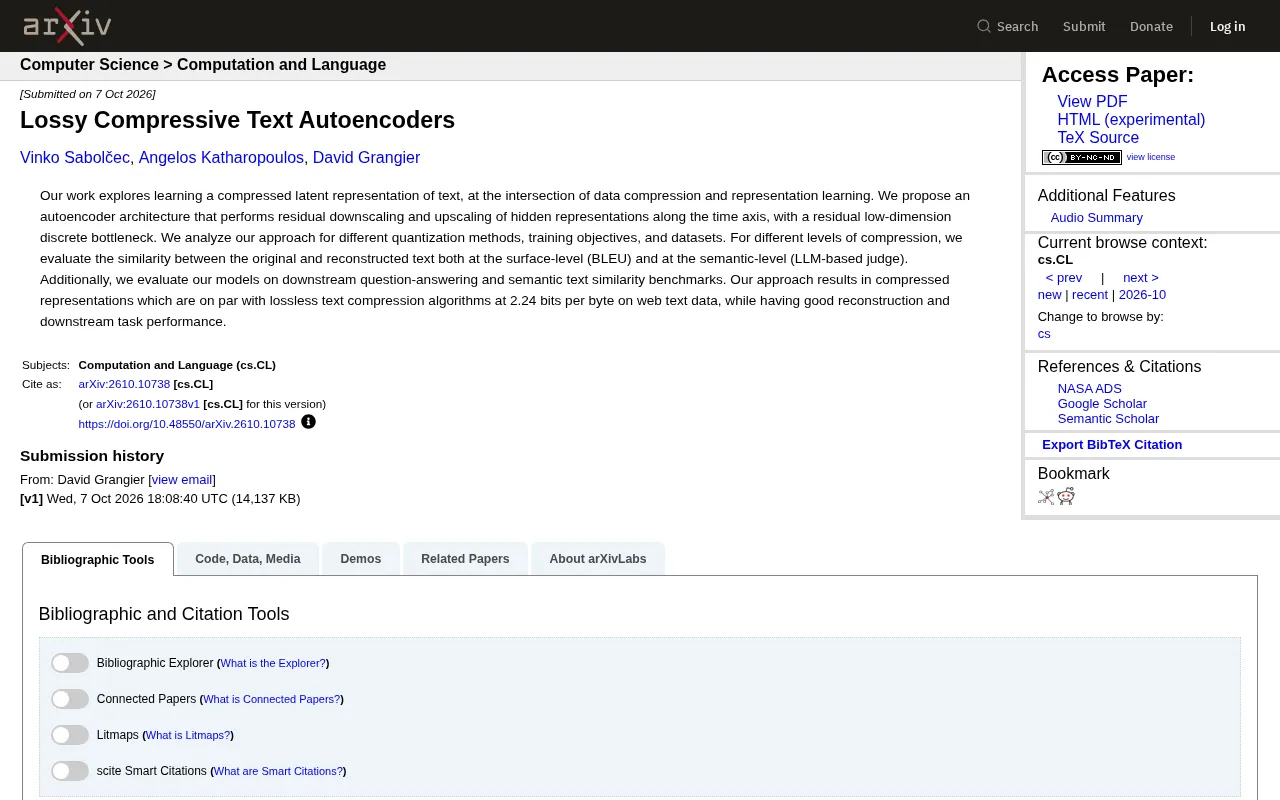Open HTML (experimental) version
Screen dimensions: 1280x800
point(1131,120)
